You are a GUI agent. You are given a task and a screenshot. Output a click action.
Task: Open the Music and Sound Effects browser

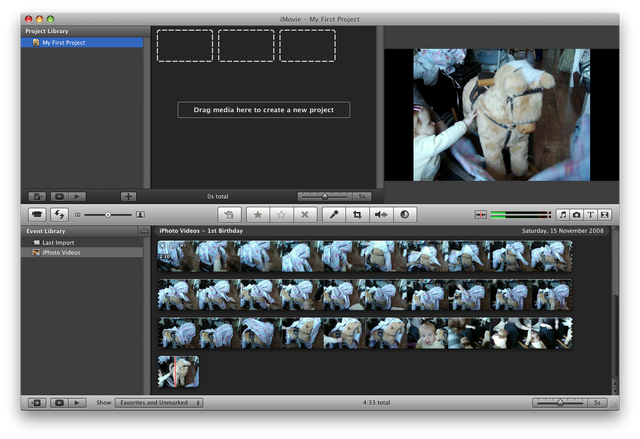(563, 215)
